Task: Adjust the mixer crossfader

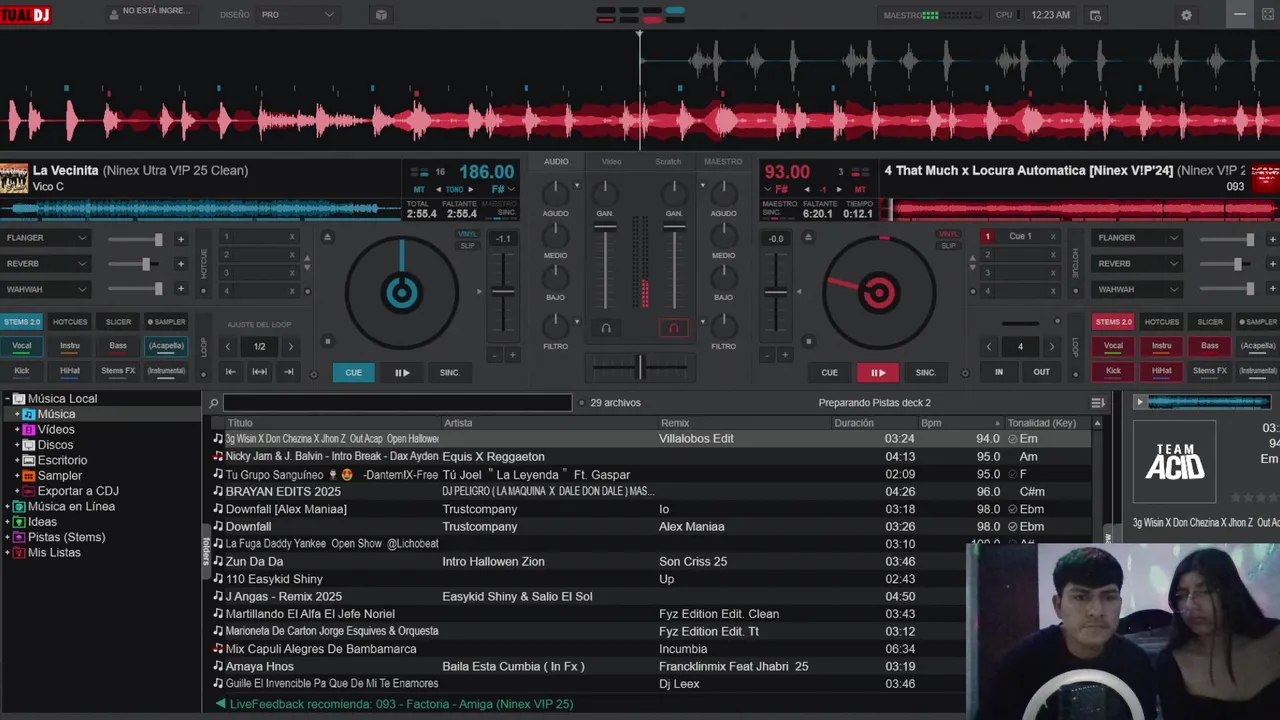Action: [x=640, y=367]
